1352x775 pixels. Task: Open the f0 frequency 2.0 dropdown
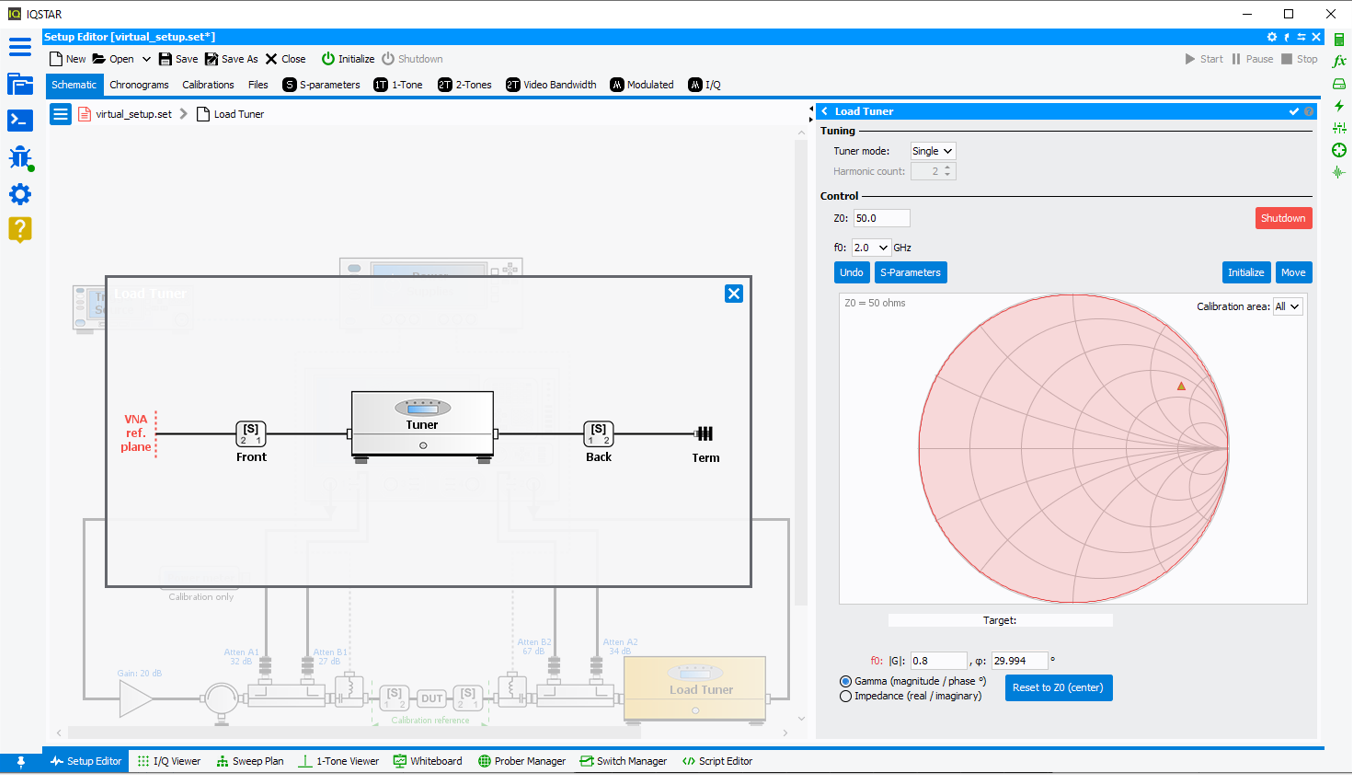click(871, 247)
